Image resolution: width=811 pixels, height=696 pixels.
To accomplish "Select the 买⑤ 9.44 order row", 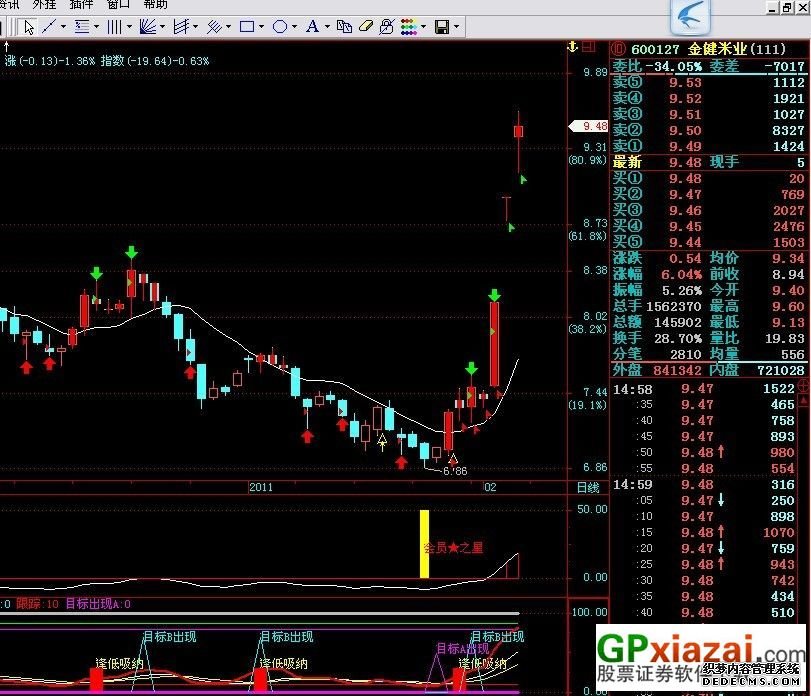I will 709,242.
